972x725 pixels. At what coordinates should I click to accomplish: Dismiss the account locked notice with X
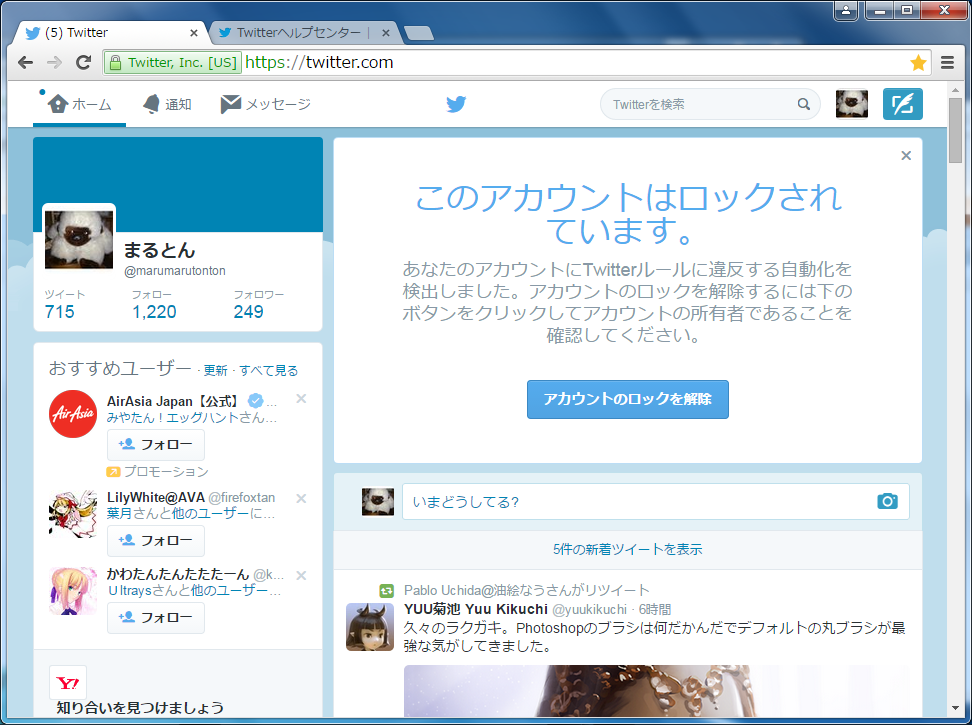[906, 156]
